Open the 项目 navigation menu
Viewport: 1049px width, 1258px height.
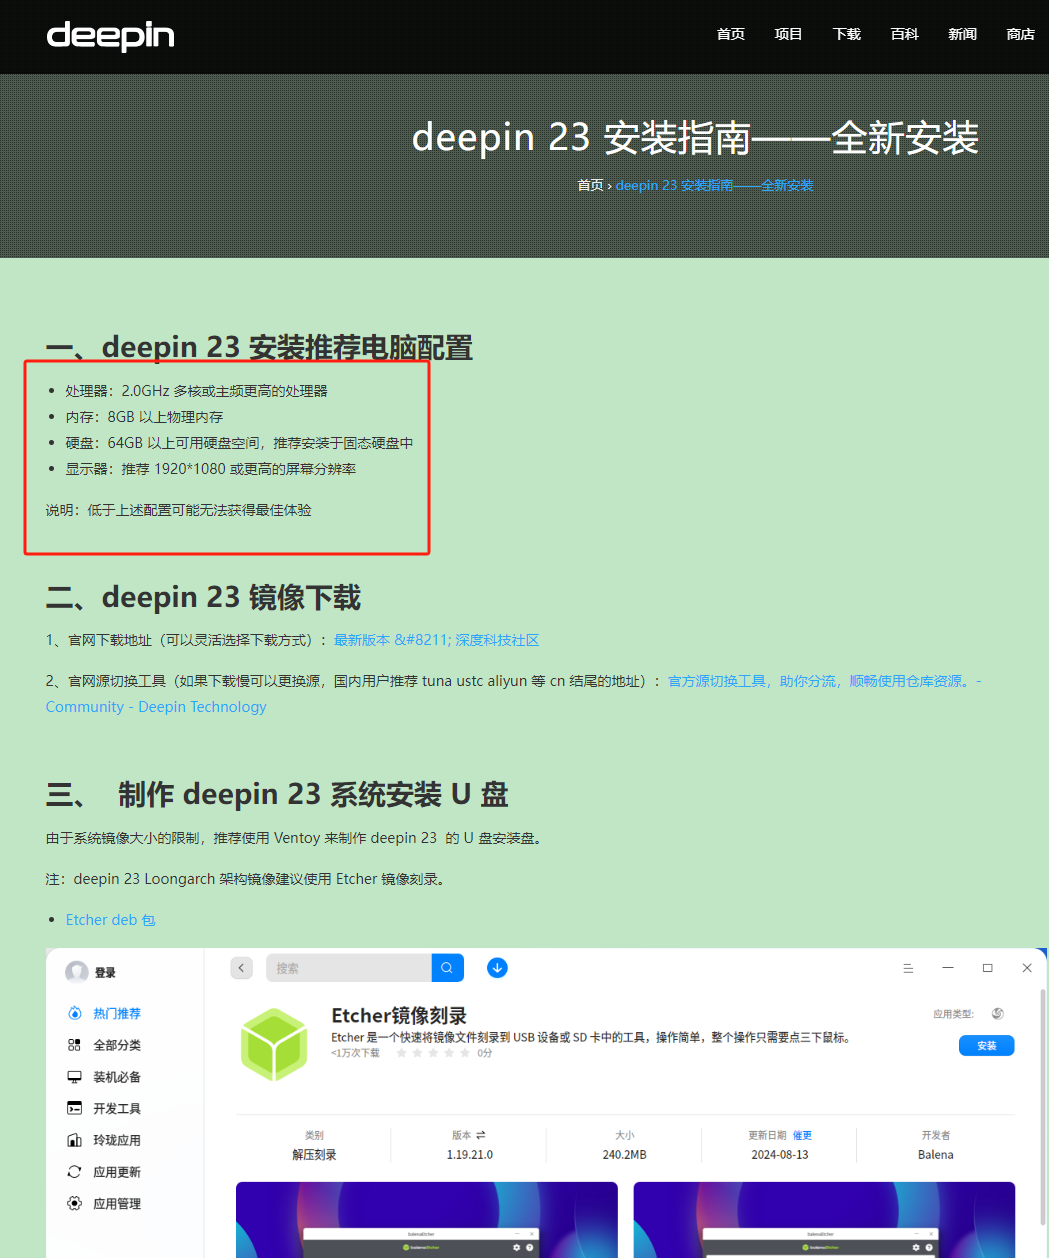click(x=789, y=34)
